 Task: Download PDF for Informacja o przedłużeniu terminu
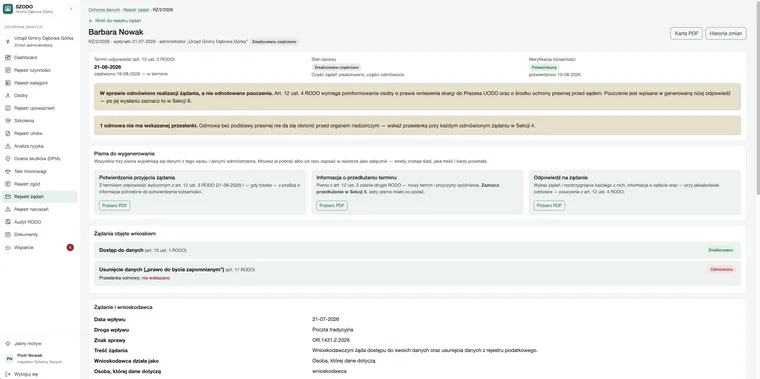tap(332, 205)
